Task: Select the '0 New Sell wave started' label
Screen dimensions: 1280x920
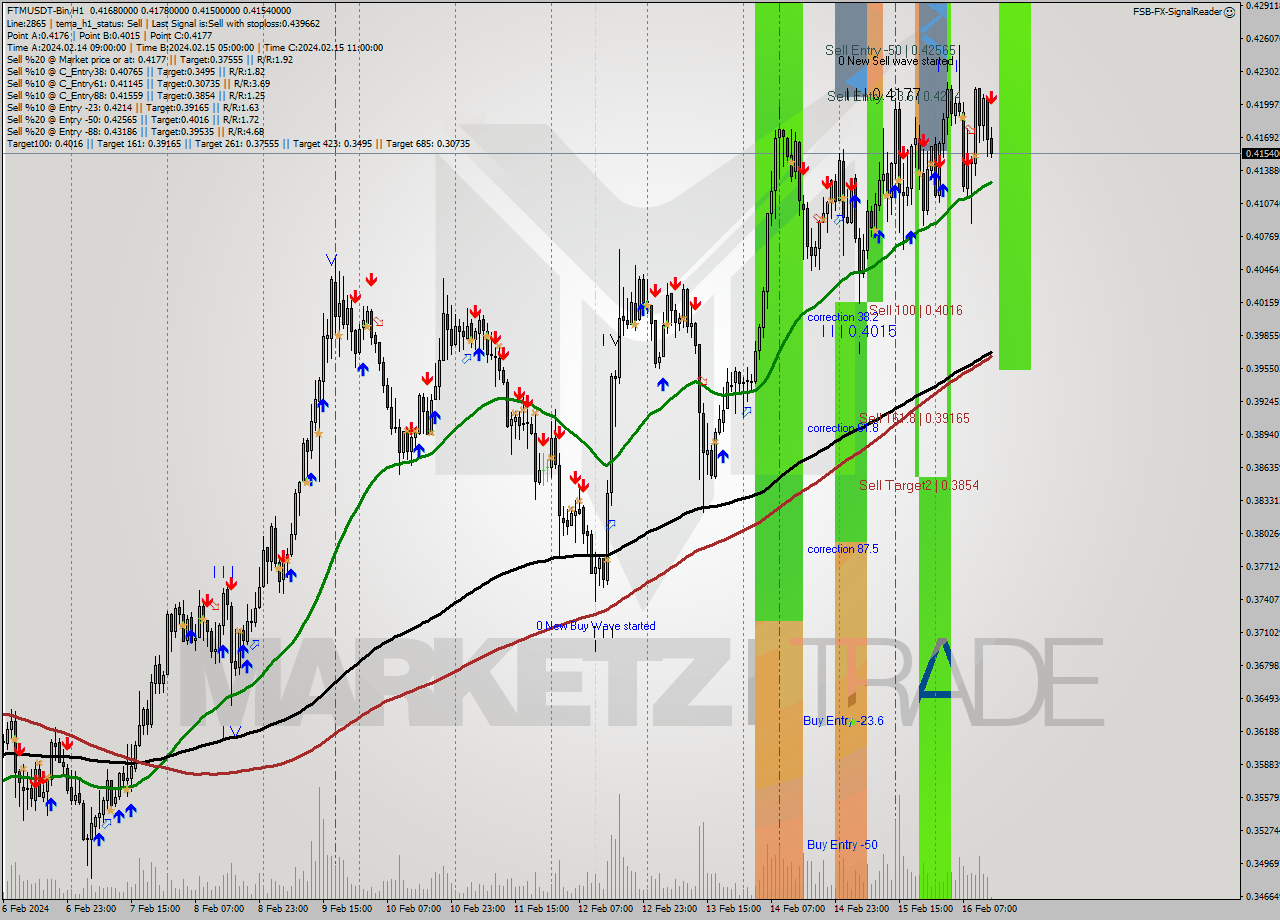Action: pyautogui.click(x=895, y=61)
